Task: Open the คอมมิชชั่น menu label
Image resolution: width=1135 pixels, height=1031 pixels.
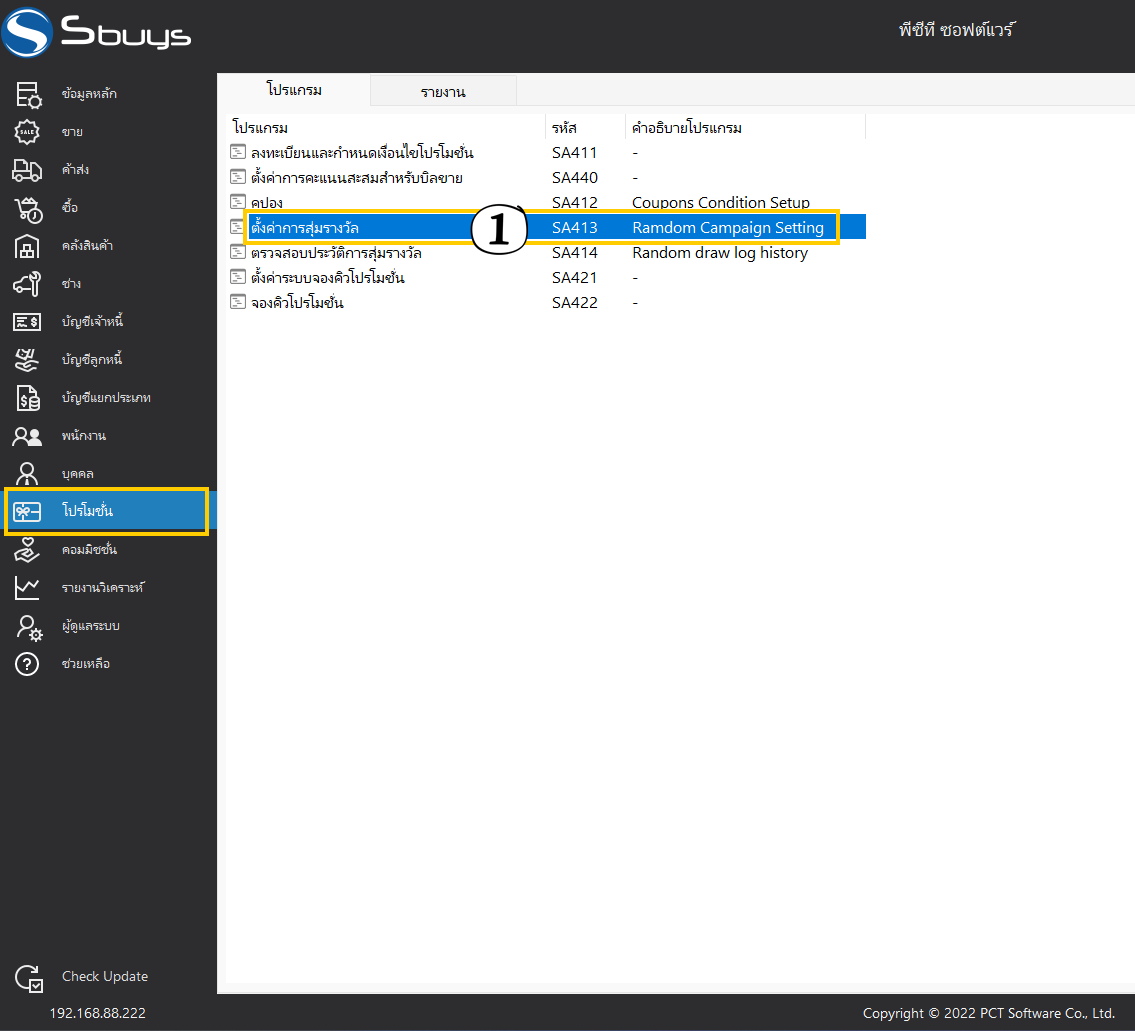Action: [x=89, y=550]
